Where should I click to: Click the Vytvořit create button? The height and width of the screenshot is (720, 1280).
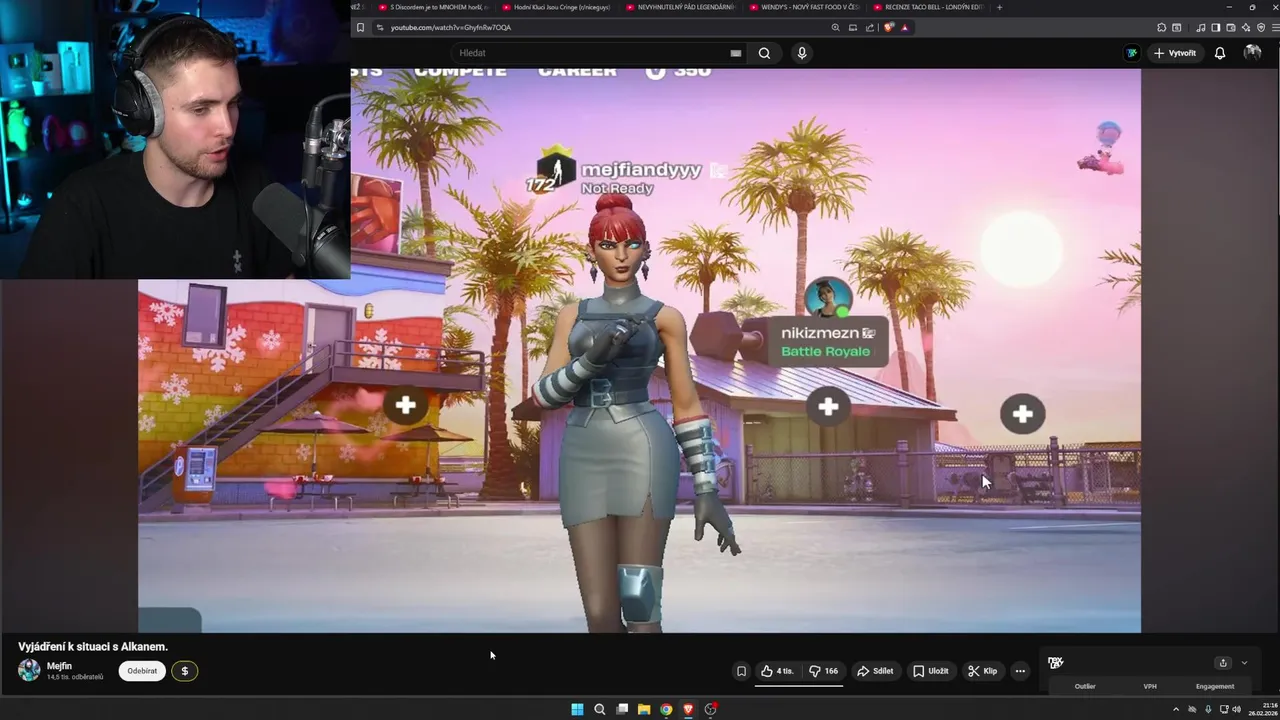(1174, 53)
